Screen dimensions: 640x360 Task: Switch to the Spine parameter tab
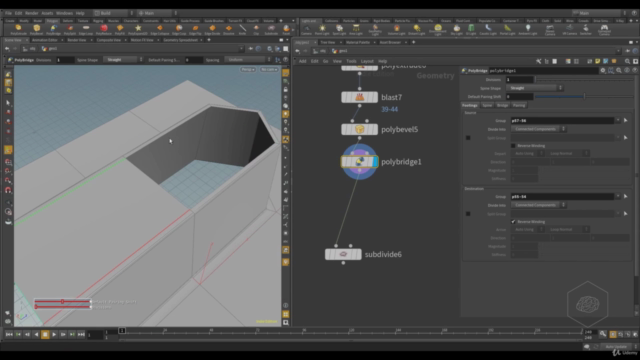(487, 105)
